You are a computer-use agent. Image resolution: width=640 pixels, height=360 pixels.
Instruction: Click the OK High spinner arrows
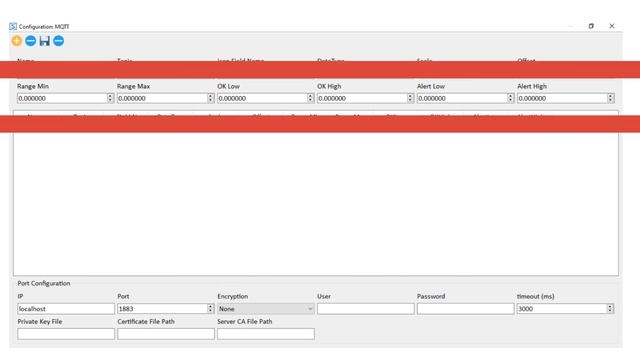(x=410, y=98)
